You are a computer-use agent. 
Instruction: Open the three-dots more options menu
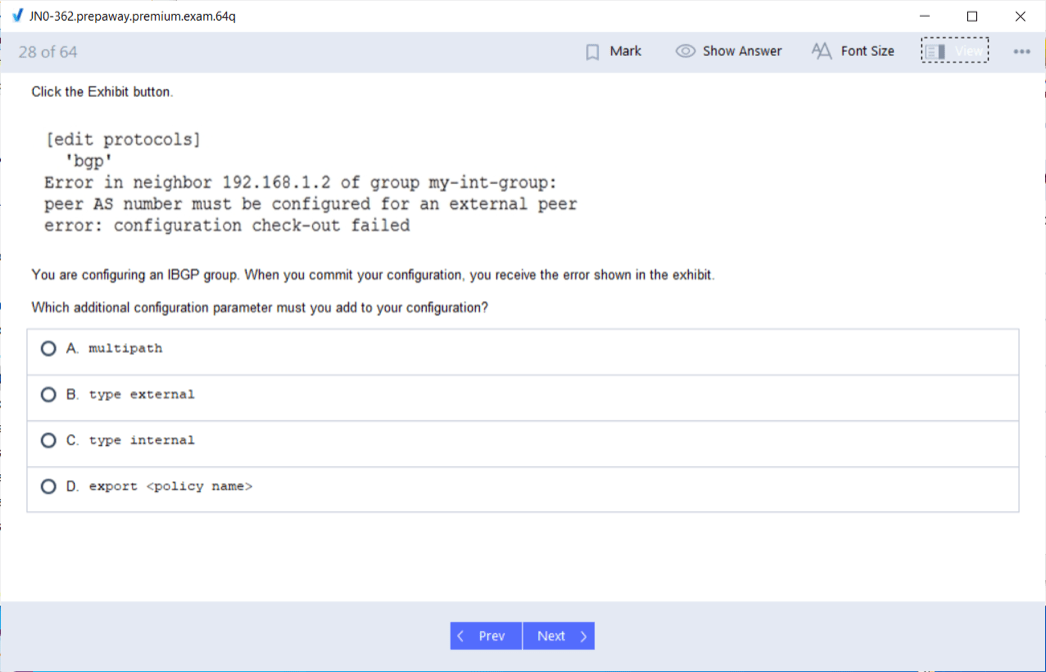[x=1021, y=51]
